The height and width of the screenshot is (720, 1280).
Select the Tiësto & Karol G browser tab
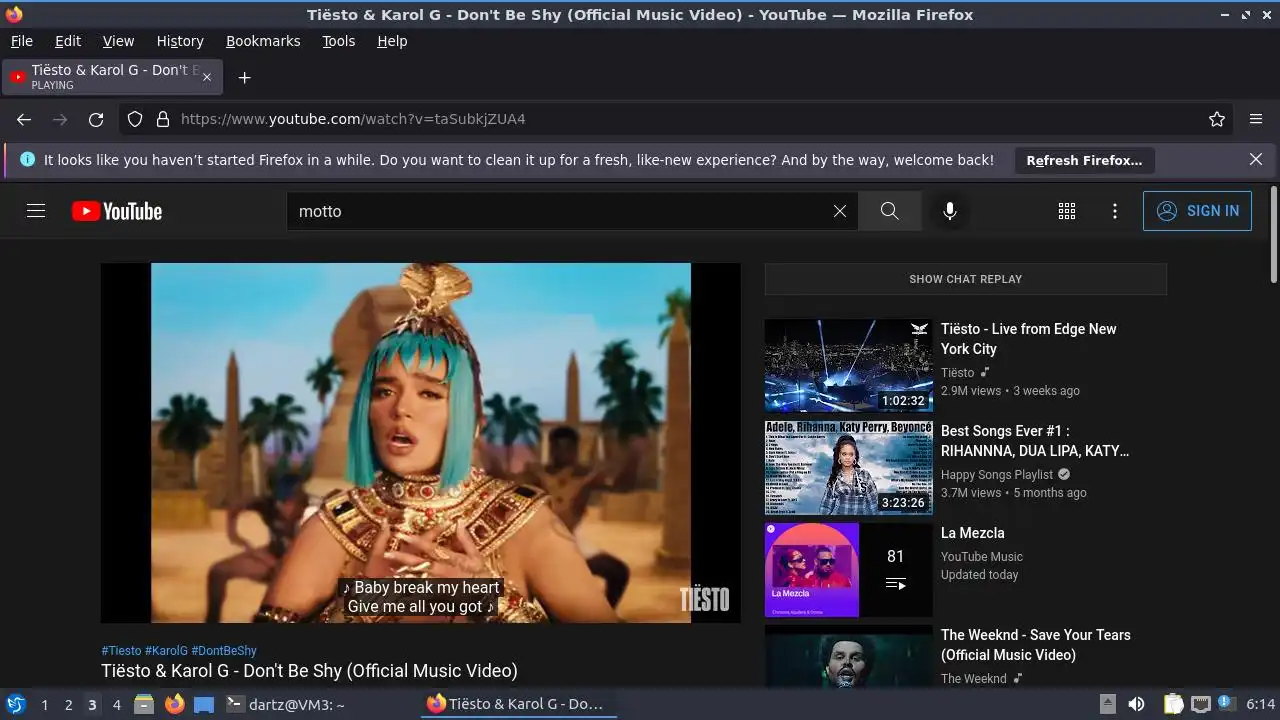(x=112, y=77)
